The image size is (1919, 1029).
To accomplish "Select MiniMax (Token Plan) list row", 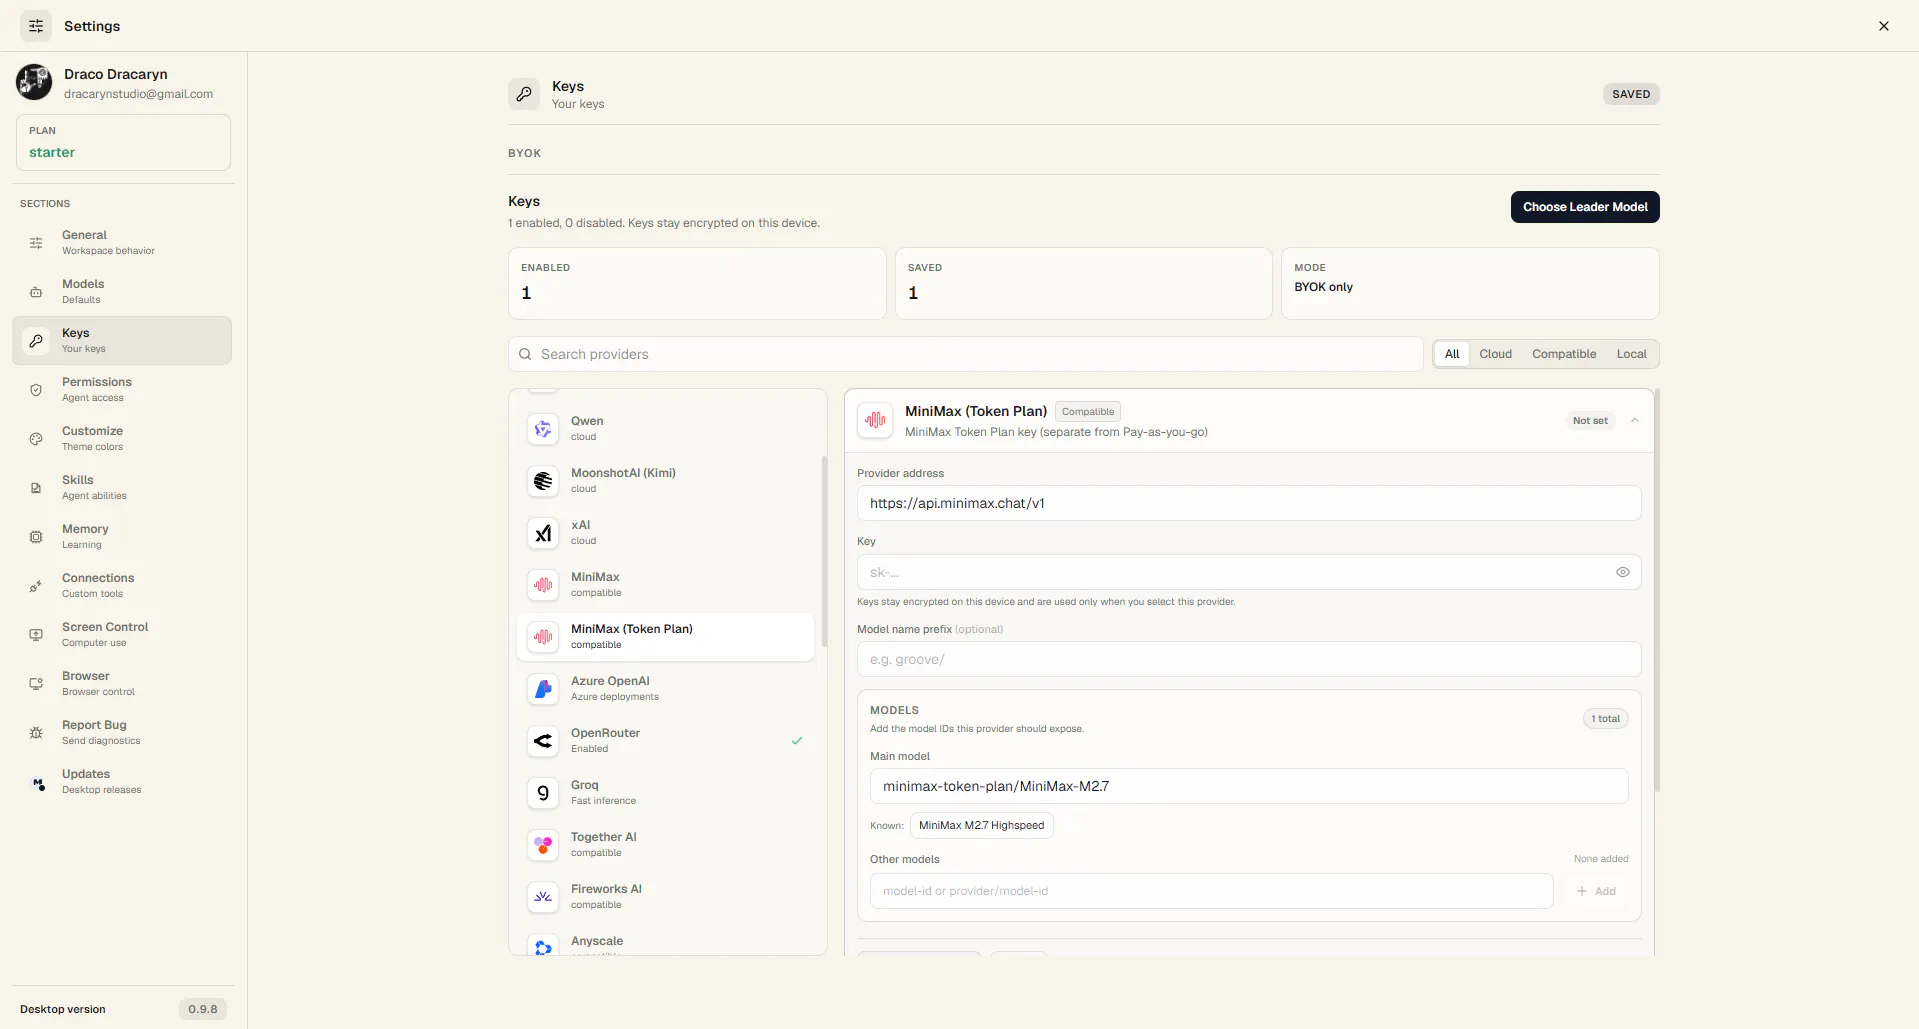I will pyautogui.click(x=666, y=637).
